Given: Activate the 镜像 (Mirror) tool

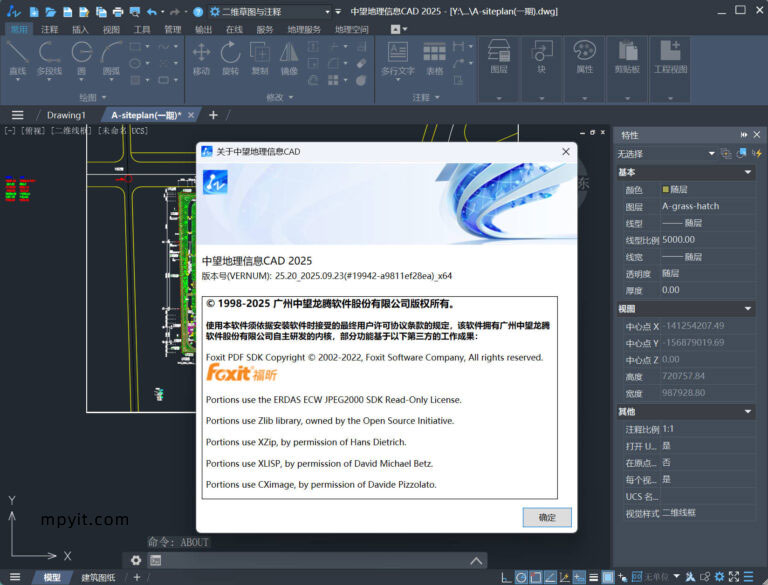Looking at the screenshot, I should (x=289, y=57).
